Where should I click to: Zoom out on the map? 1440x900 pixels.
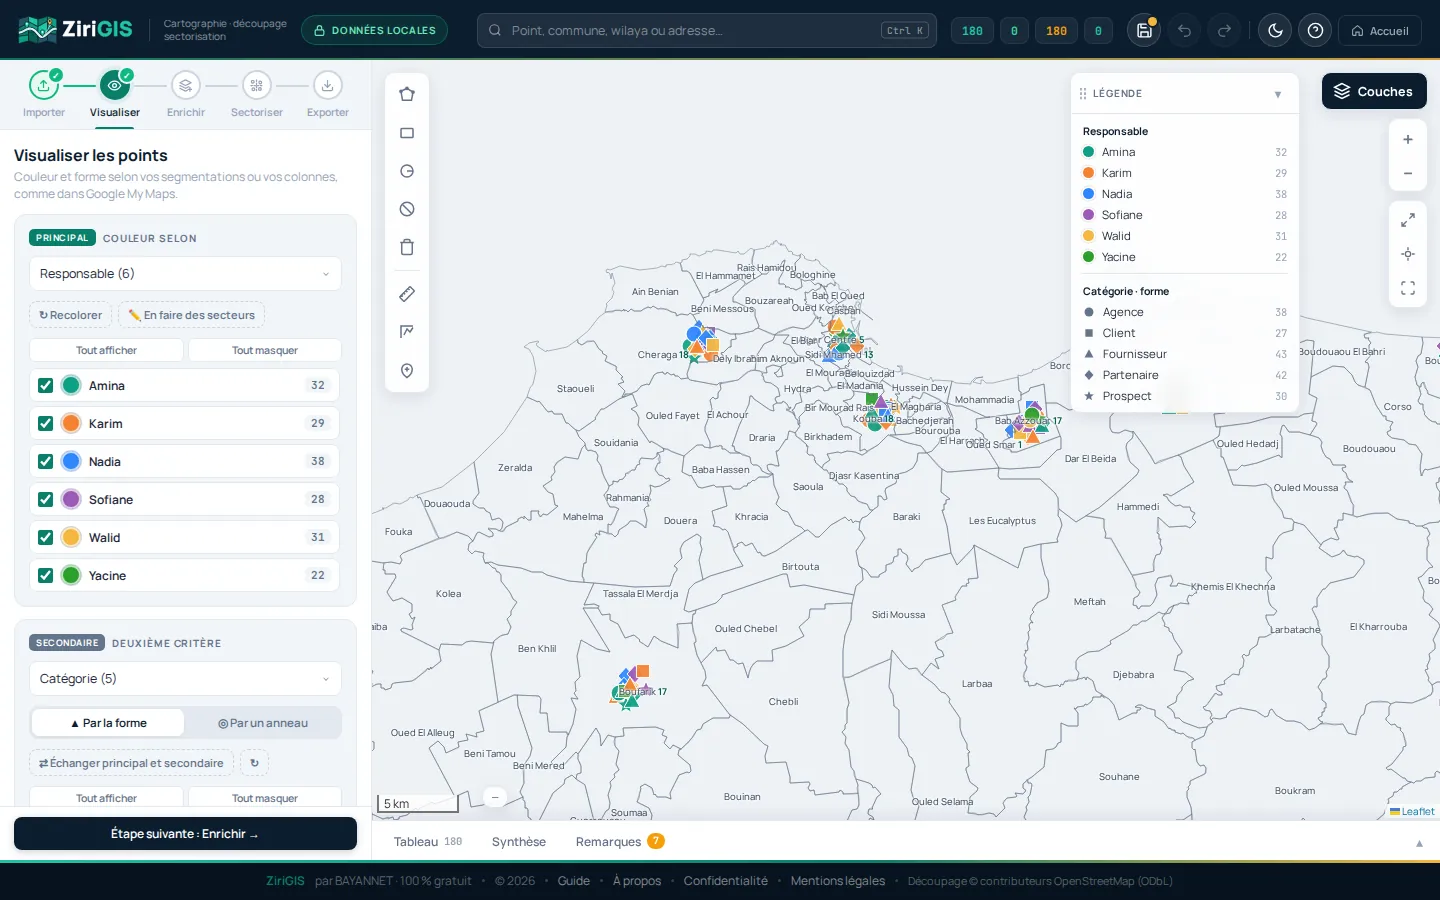[x=1408, y=174]
